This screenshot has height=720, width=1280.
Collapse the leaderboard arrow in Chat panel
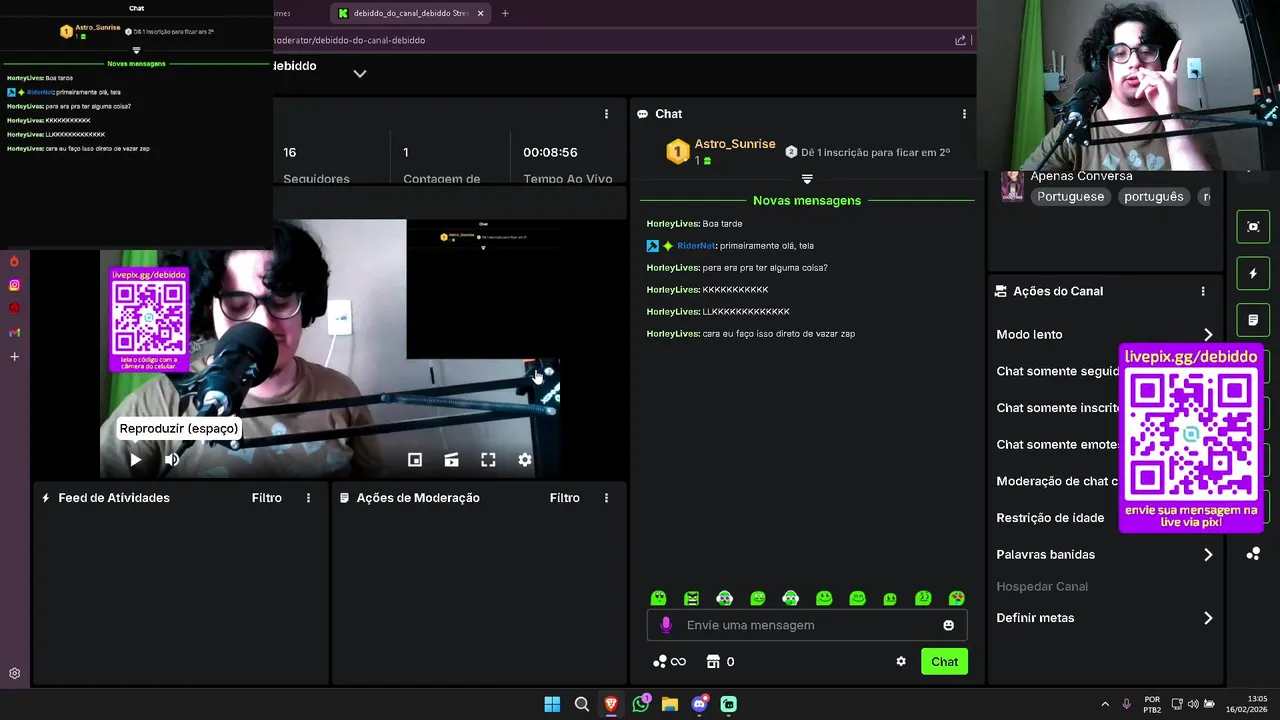point(807,179)
